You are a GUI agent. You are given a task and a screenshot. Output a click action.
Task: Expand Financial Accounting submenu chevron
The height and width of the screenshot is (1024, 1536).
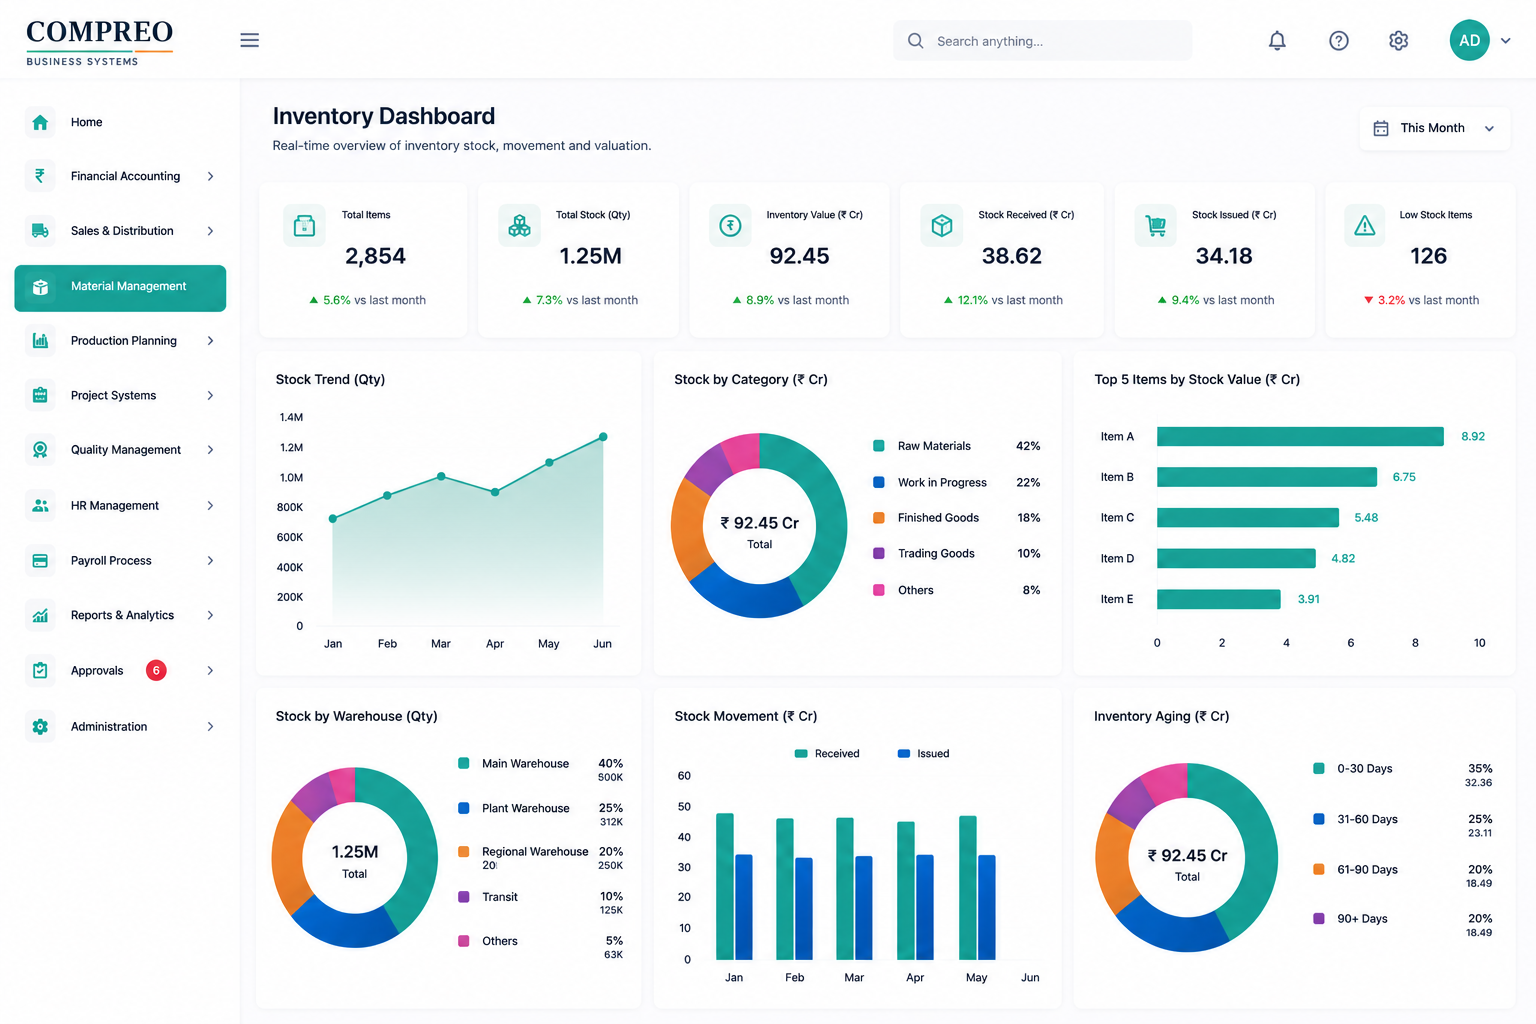[210, 176]
